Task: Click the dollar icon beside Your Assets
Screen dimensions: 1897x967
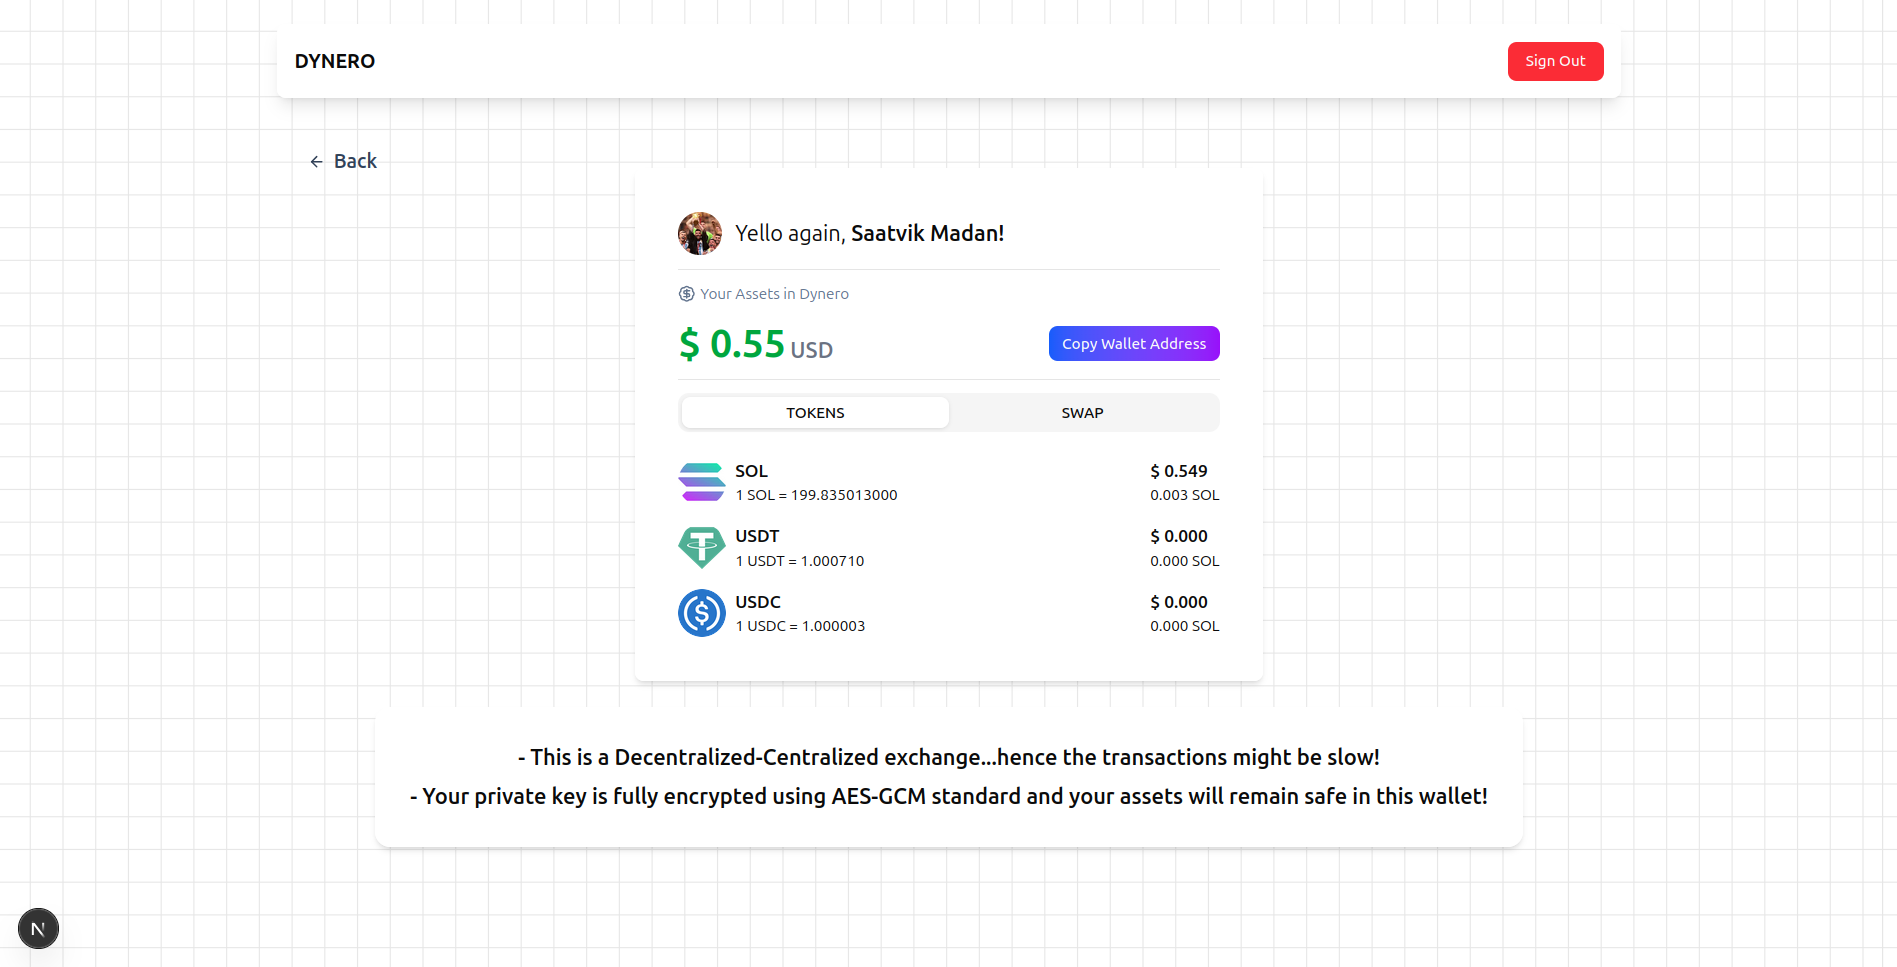Action: (x=686, y=294)
